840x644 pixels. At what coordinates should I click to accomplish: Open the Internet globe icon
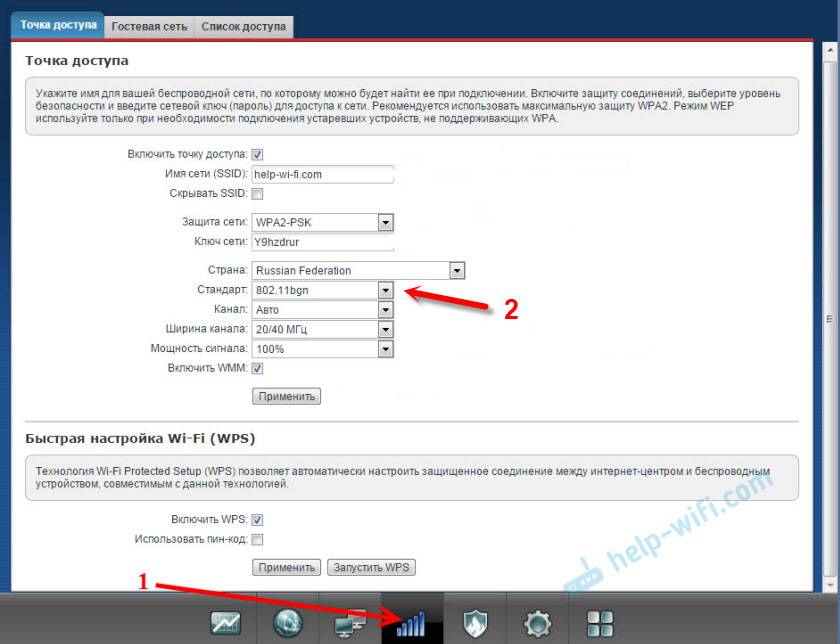pyautogui.click(x=287, y=624)
